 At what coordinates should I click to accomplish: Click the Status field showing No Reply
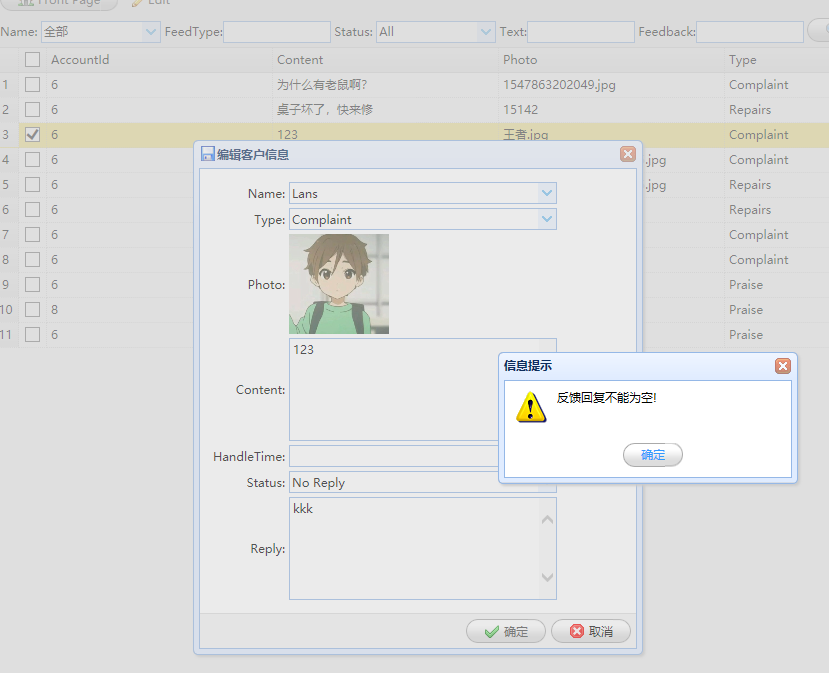(x=394, y=482)
